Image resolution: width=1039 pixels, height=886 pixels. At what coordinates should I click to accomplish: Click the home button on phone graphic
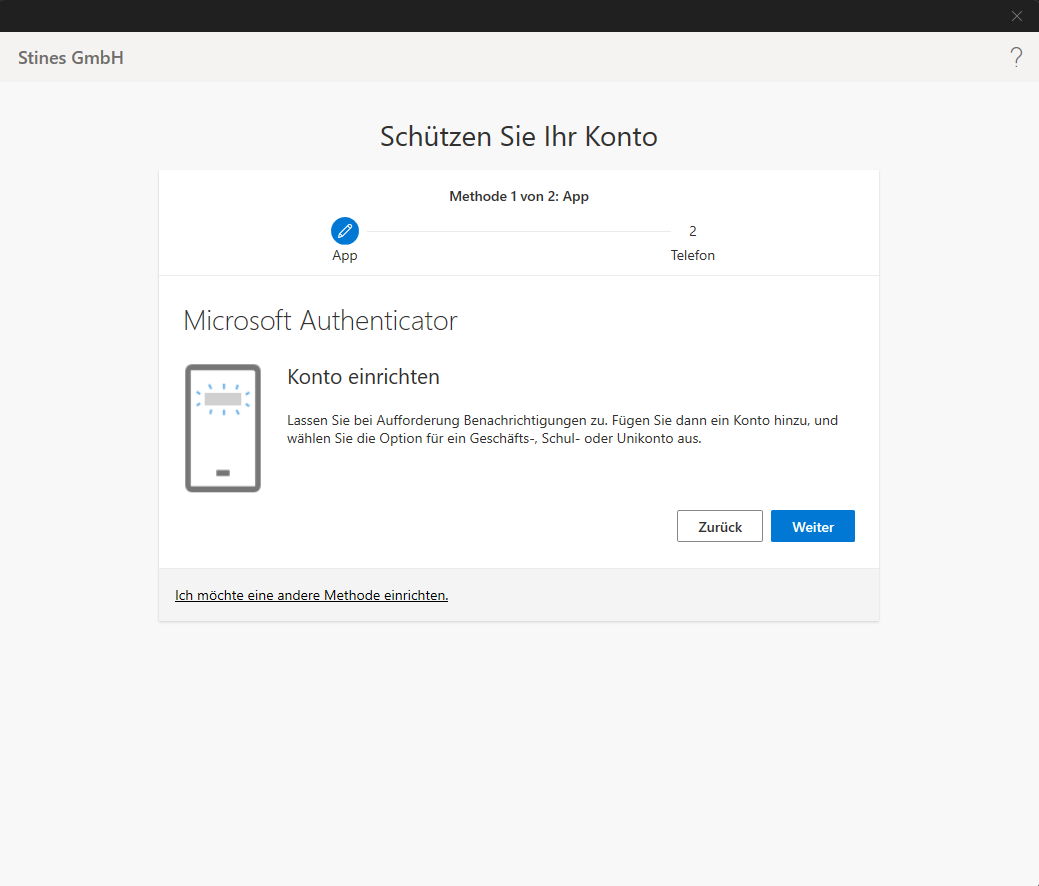point(223,472)
